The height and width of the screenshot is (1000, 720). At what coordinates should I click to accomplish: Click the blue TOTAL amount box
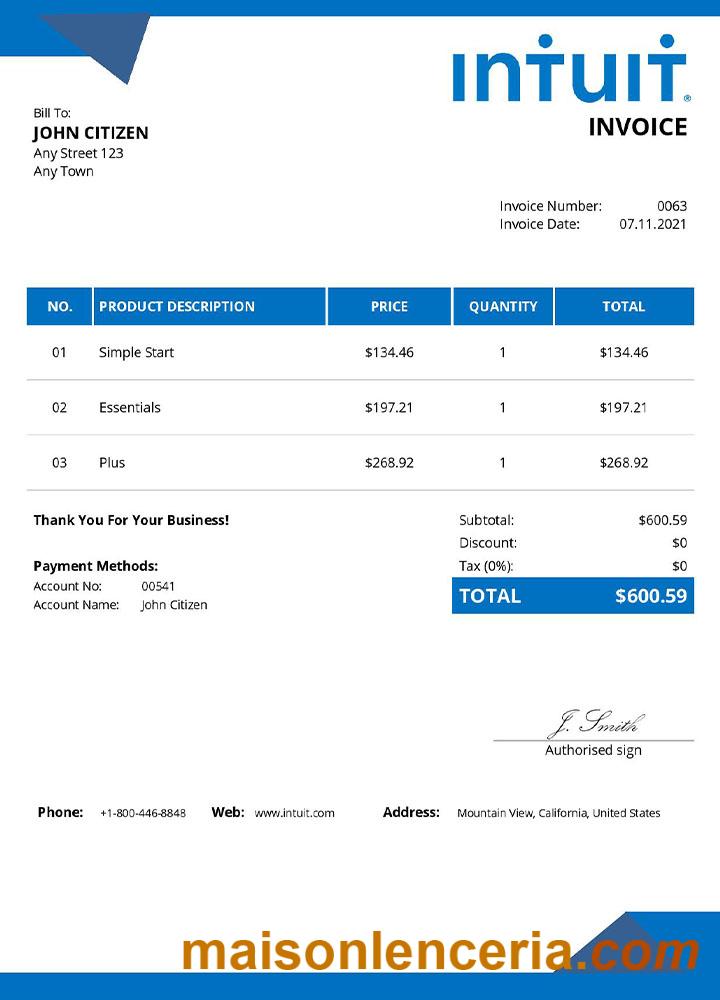(573, 596)
